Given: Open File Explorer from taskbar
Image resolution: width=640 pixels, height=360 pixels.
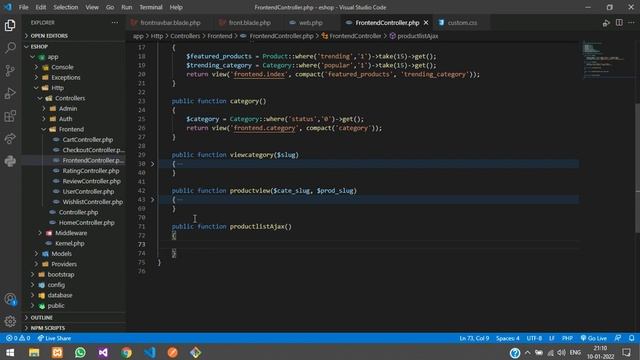Looking at the screenshot, I should pyautogui.click(x=34, y=352).
